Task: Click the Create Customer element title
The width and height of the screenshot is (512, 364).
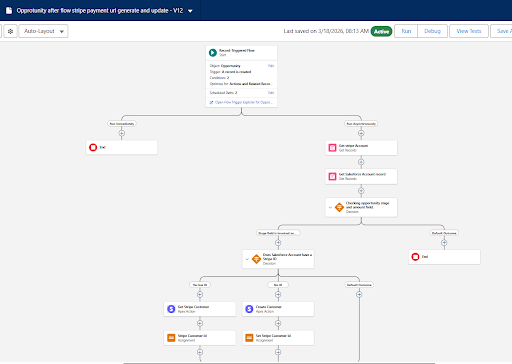Action: coord(269,307)
